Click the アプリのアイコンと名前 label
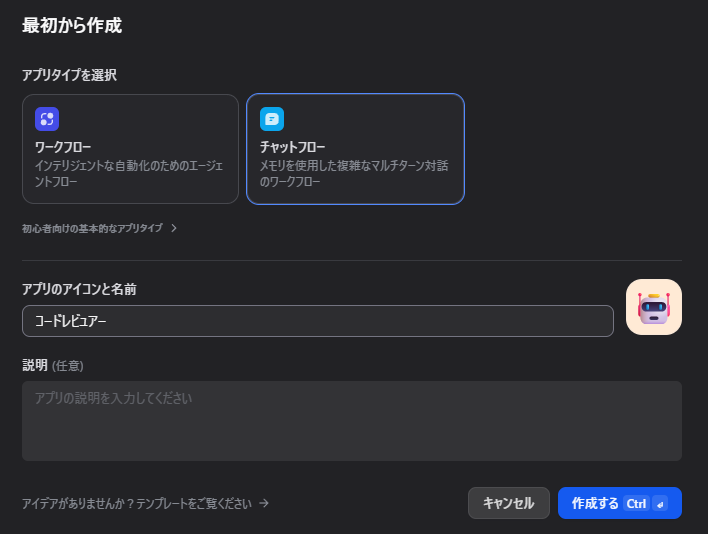The width and height of the screenshot is (708, 534). tap(79, 289)
